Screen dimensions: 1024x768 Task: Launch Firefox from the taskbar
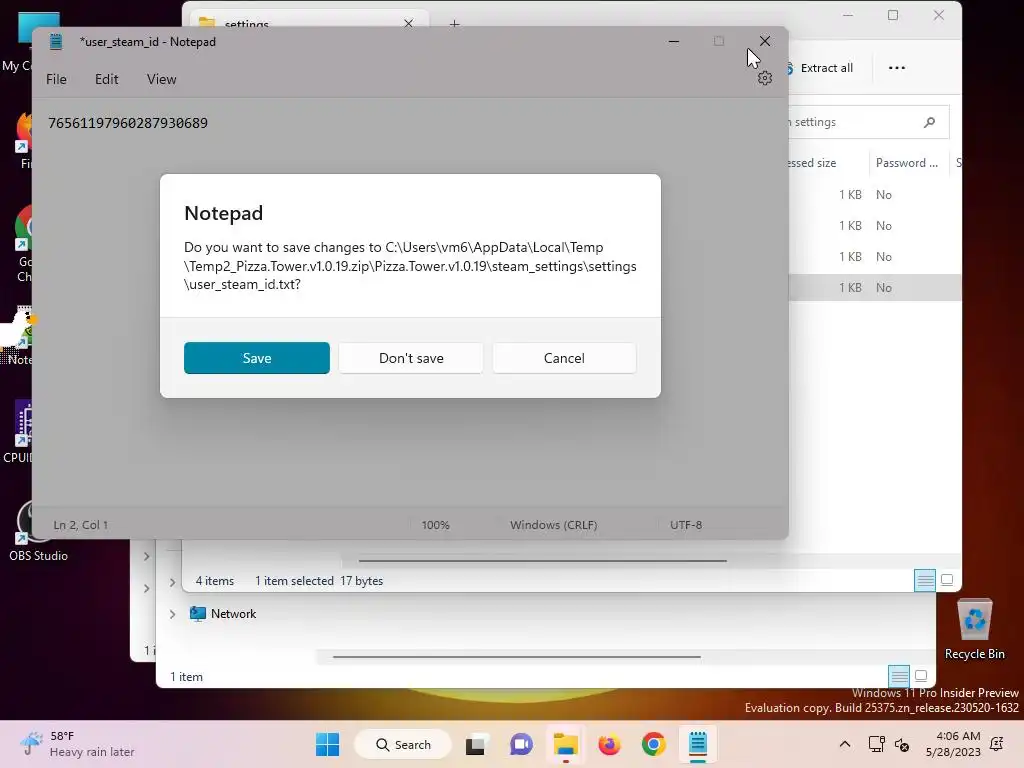pos(609,744)
